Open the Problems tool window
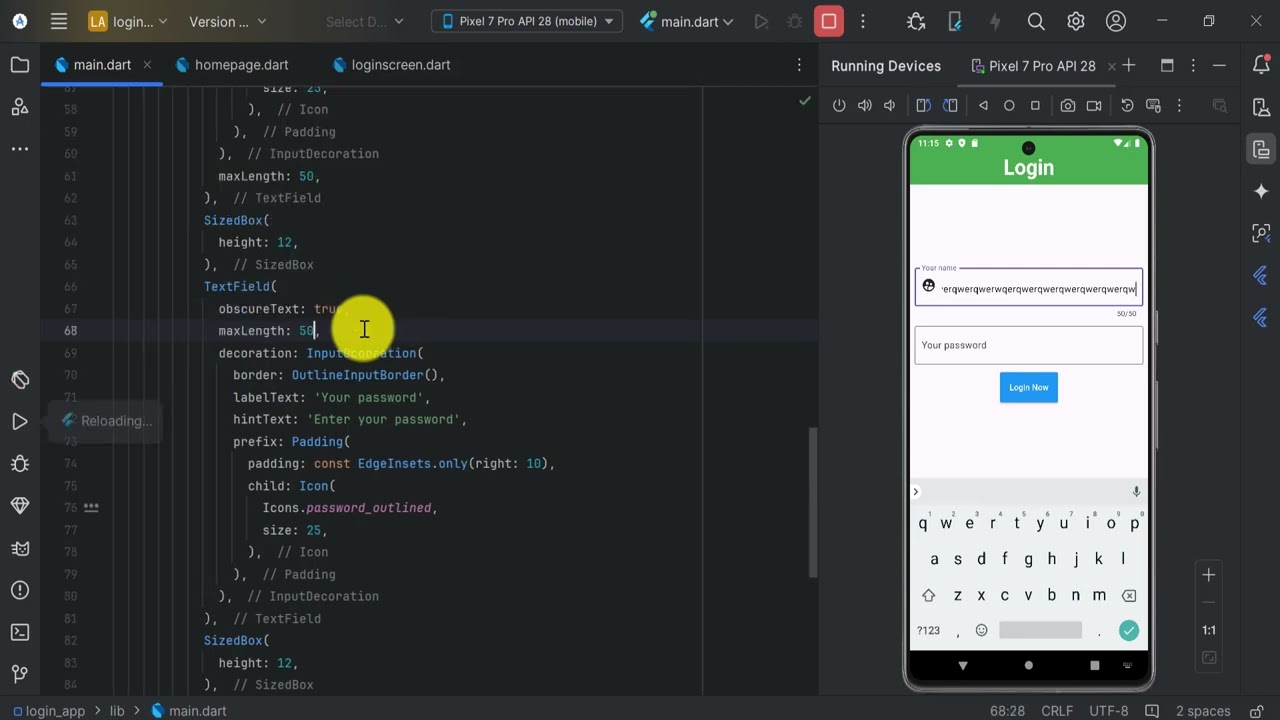 click(x=20, y=590)
